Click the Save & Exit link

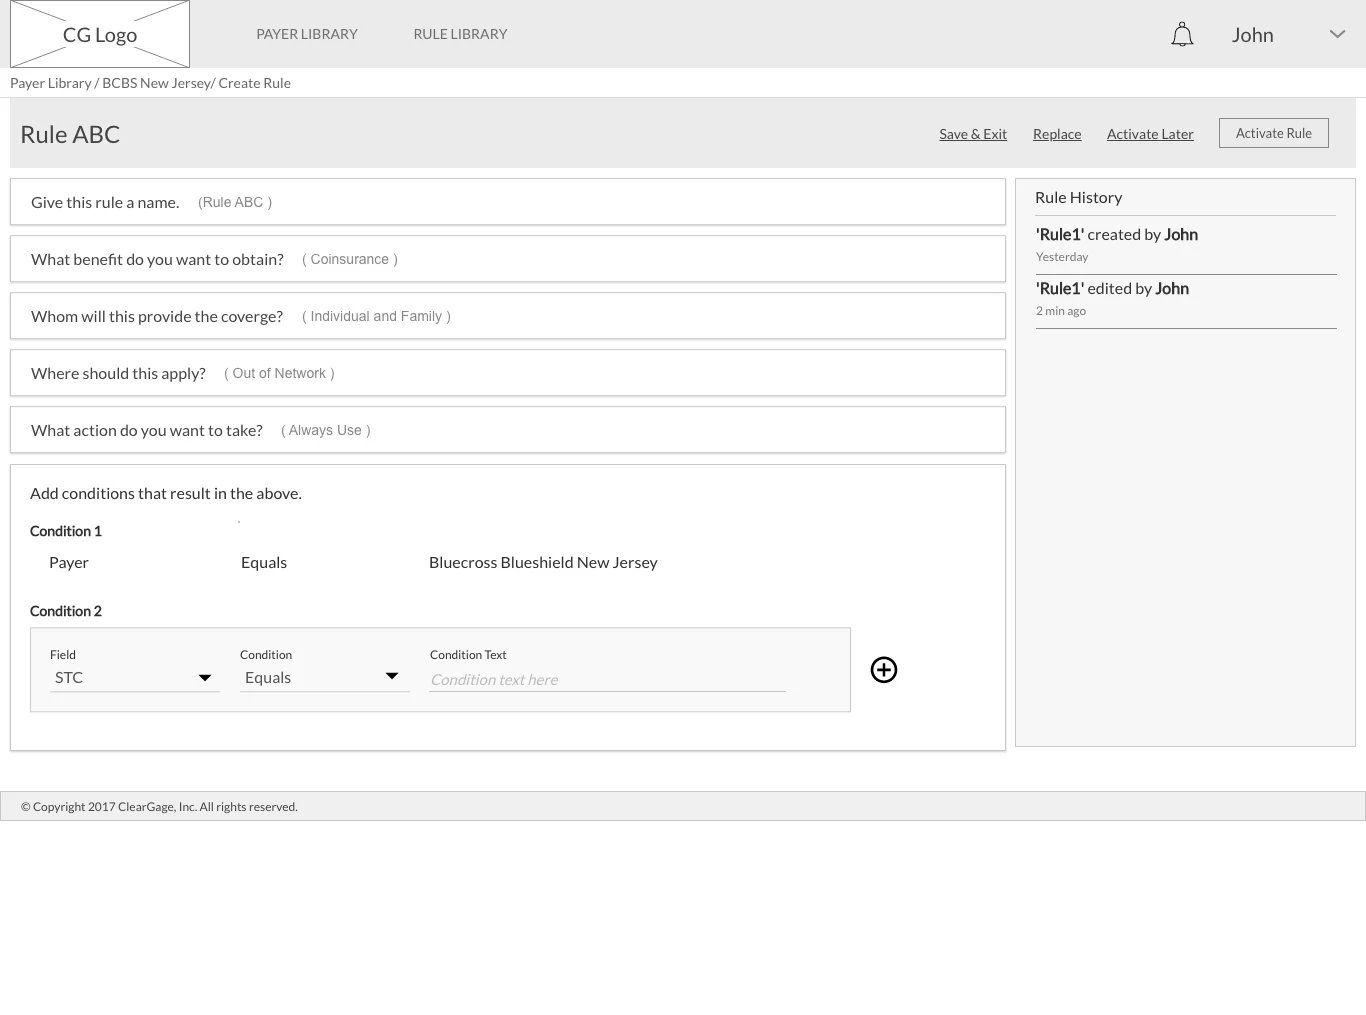973,134
